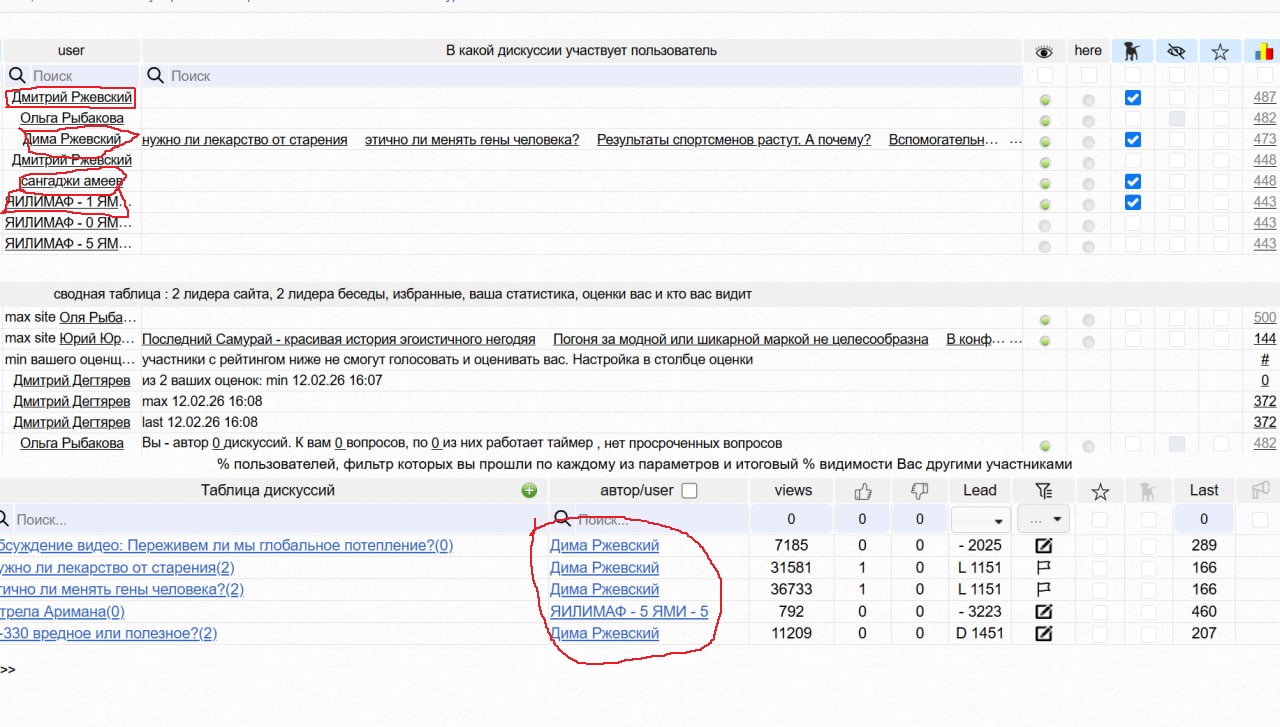
Task: Sort by the views column header
Action: click(x=792, y=490)
